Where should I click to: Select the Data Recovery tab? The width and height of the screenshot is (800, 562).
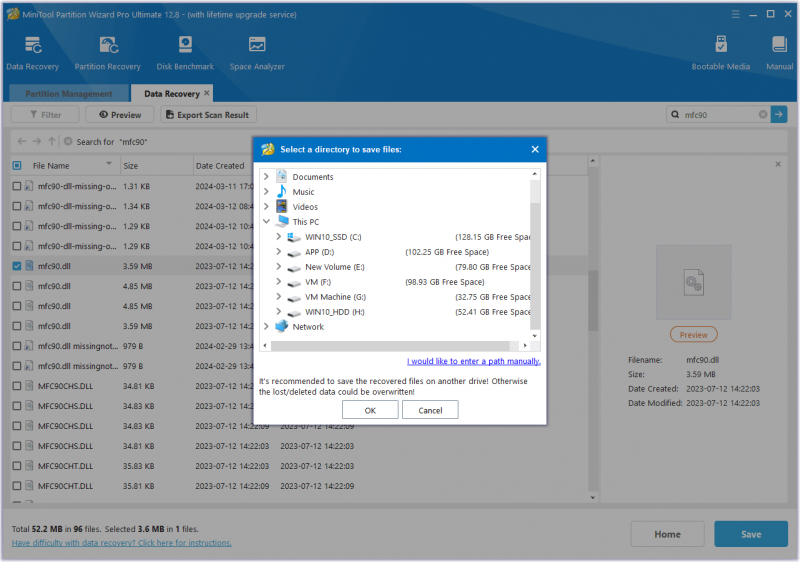(171, 94)
